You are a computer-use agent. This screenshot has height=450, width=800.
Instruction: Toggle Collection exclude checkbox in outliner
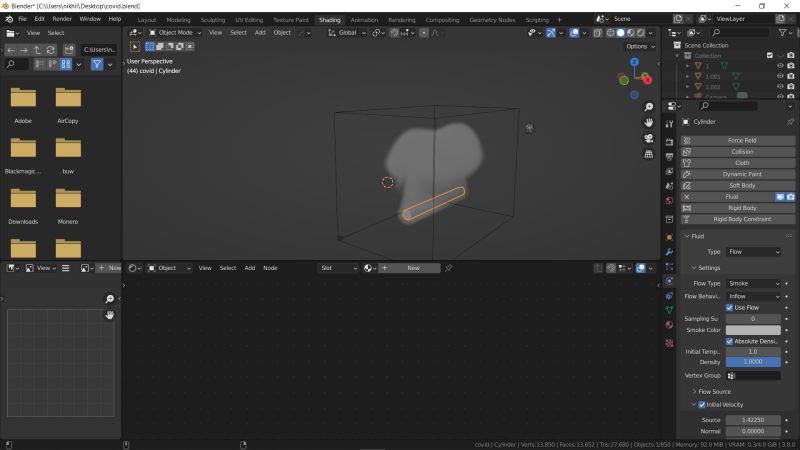(x=769, y=56)
